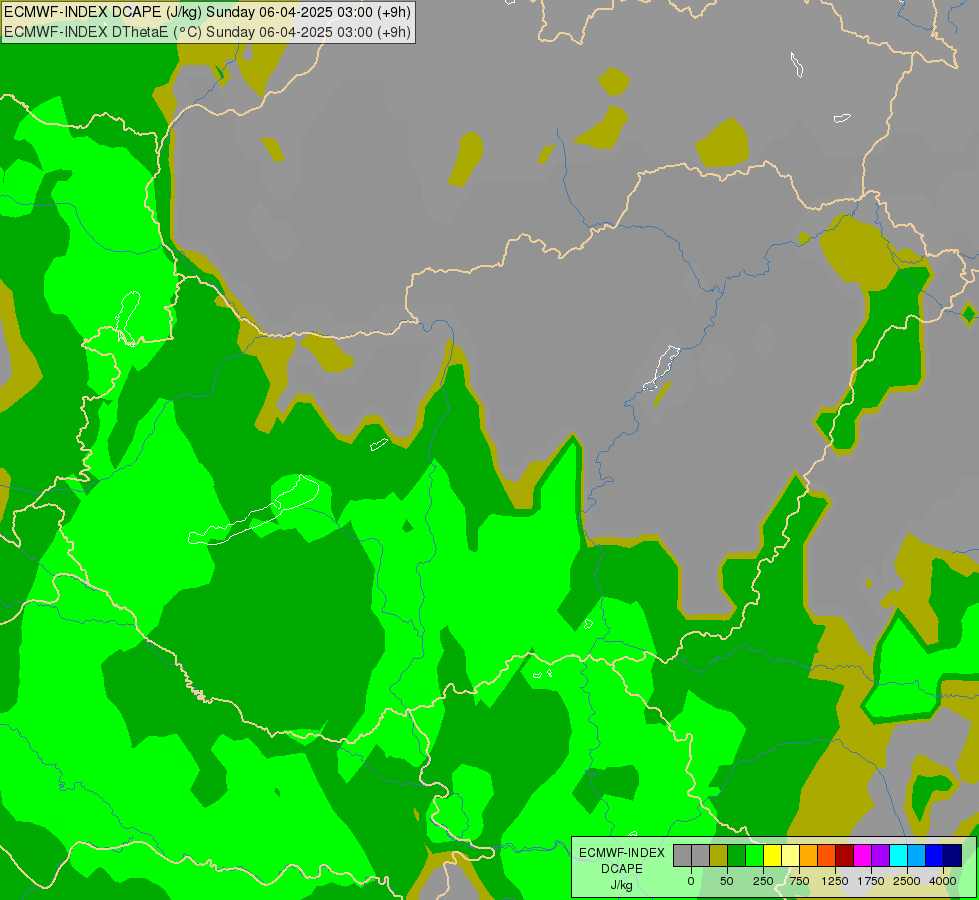Viewport: 979px width, 900px height.
Task: Click the navy legend swatch
Action: pos(952,856)
